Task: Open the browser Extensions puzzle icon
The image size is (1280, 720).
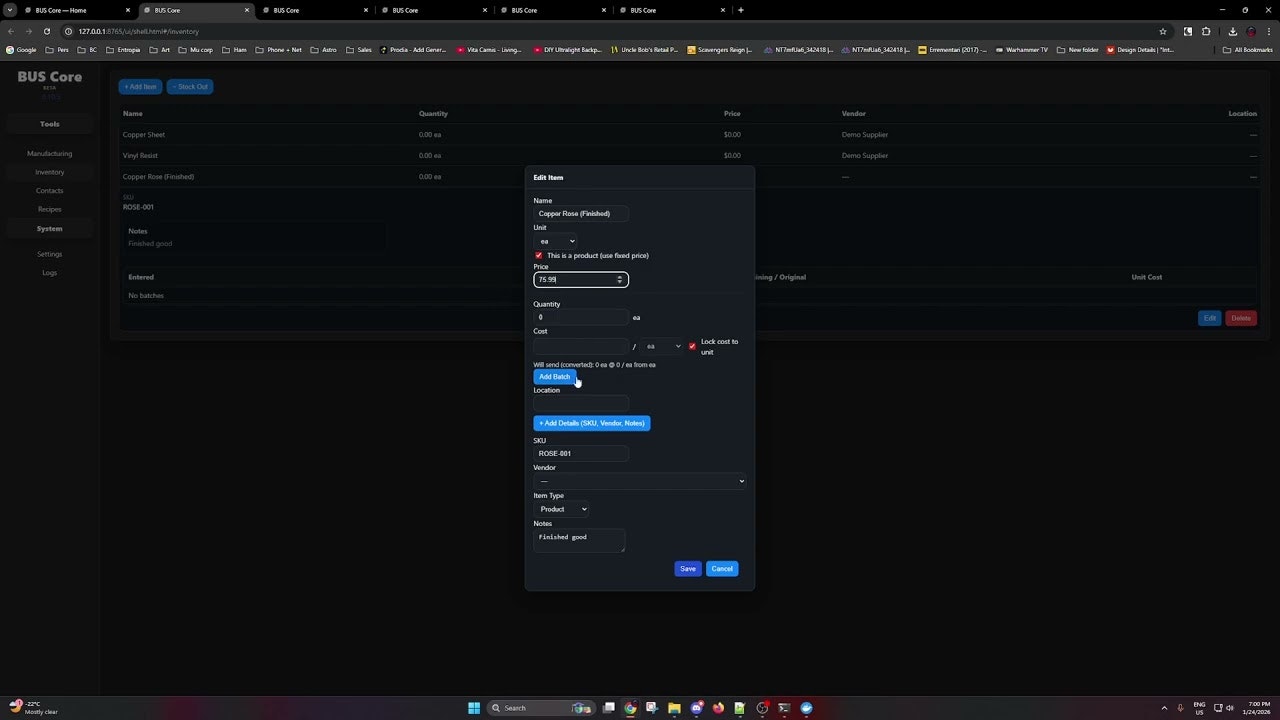Action: [x=1206, y=31]
